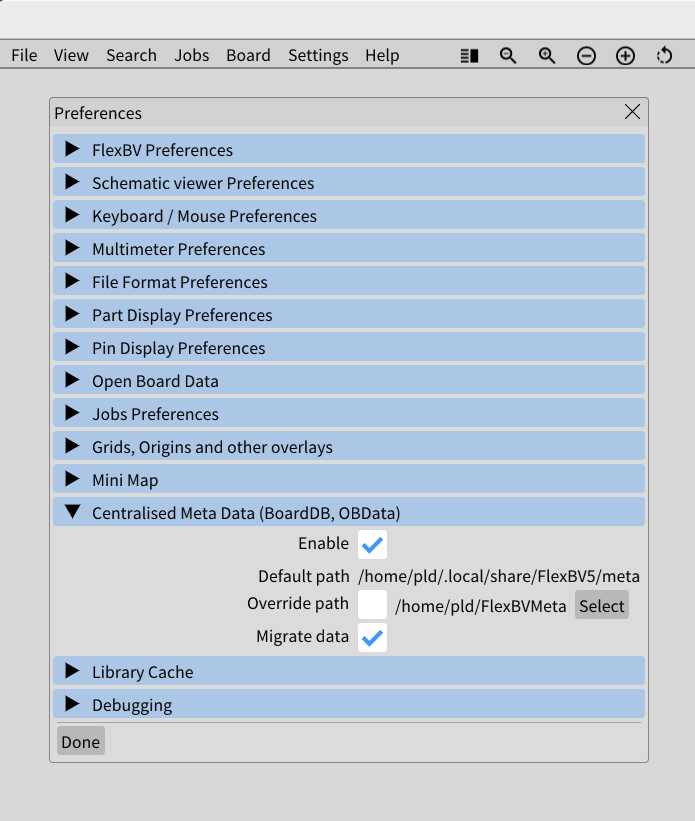Click the rotate counter-clockwise icon

point(664,56)
